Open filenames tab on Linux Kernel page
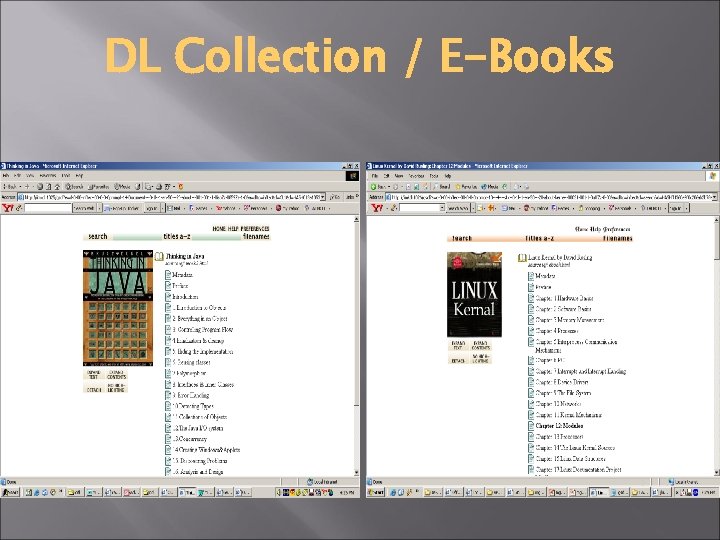 (618, 238)
